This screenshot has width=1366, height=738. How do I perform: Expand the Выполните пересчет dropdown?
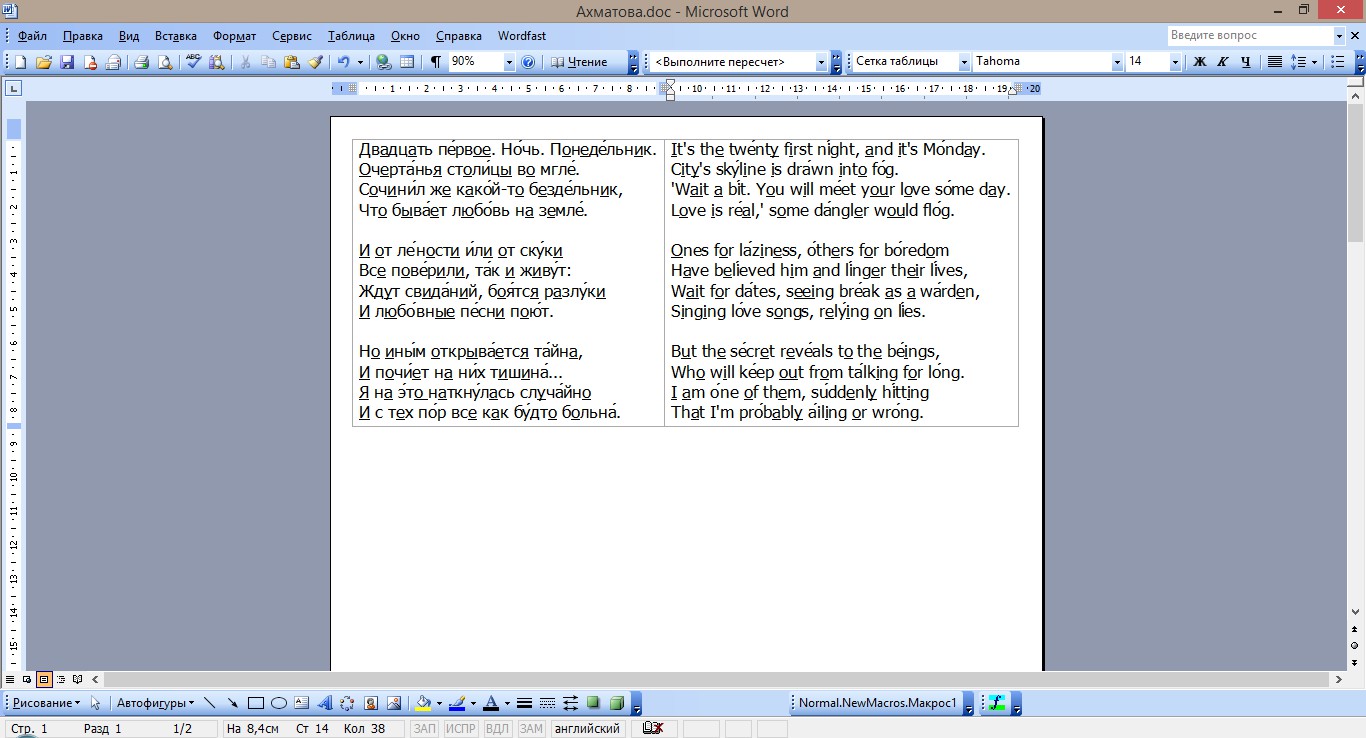[x=821, y=62]
